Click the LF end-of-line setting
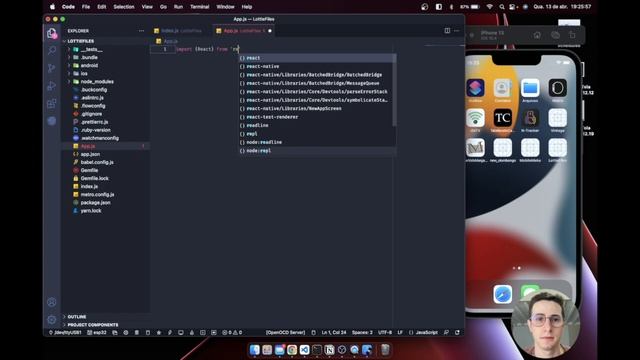 [x=400, y=333]
